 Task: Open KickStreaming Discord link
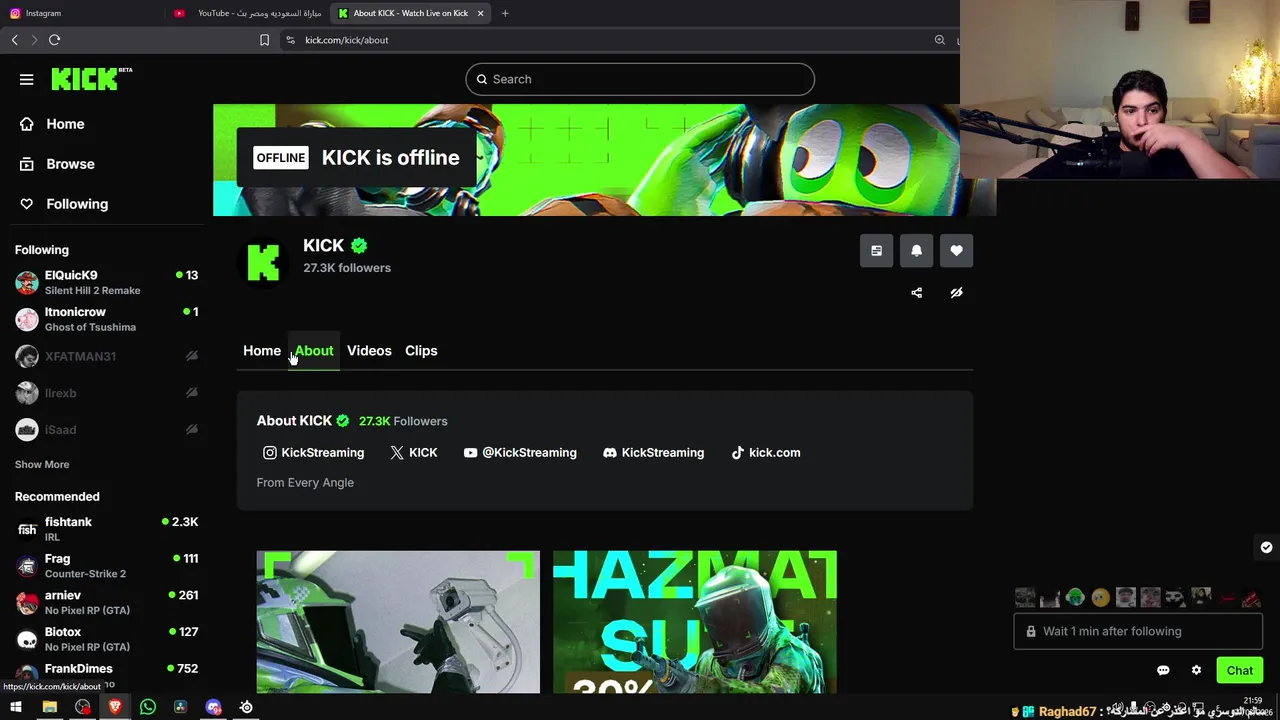coord(654,453)
